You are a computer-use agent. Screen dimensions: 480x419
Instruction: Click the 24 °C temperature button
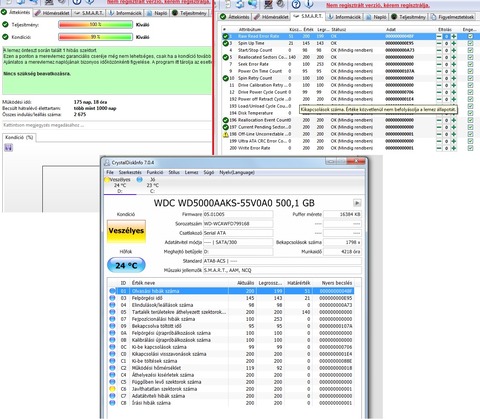(x=126, y=265)
